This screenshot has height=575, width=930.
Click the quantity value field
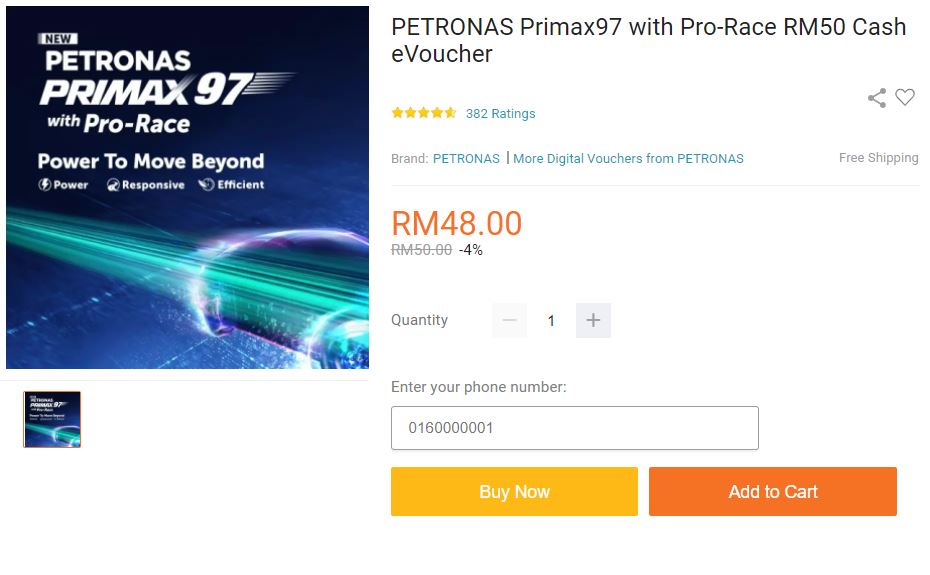551,320
